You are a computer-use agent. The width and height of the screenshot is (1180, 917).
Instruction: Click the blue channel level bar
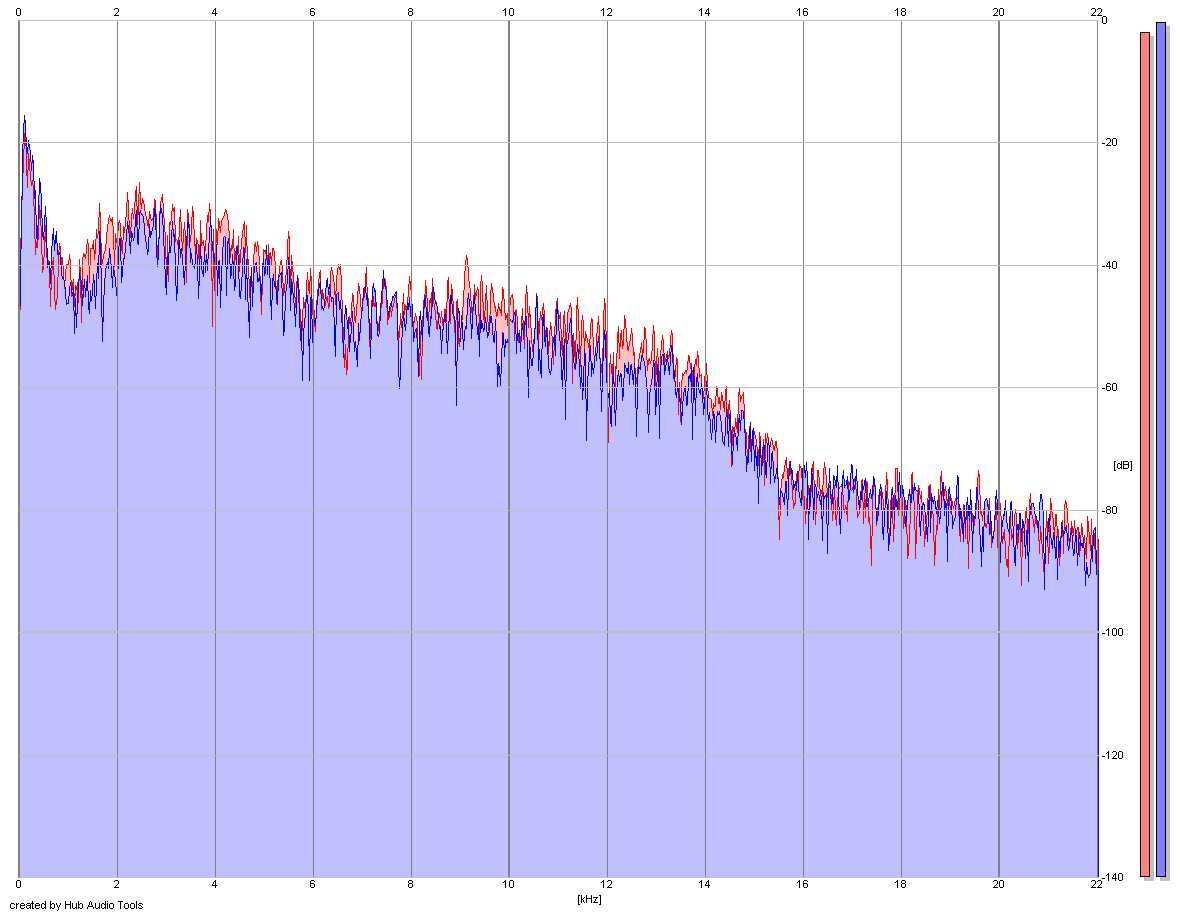pos(1160,450)
